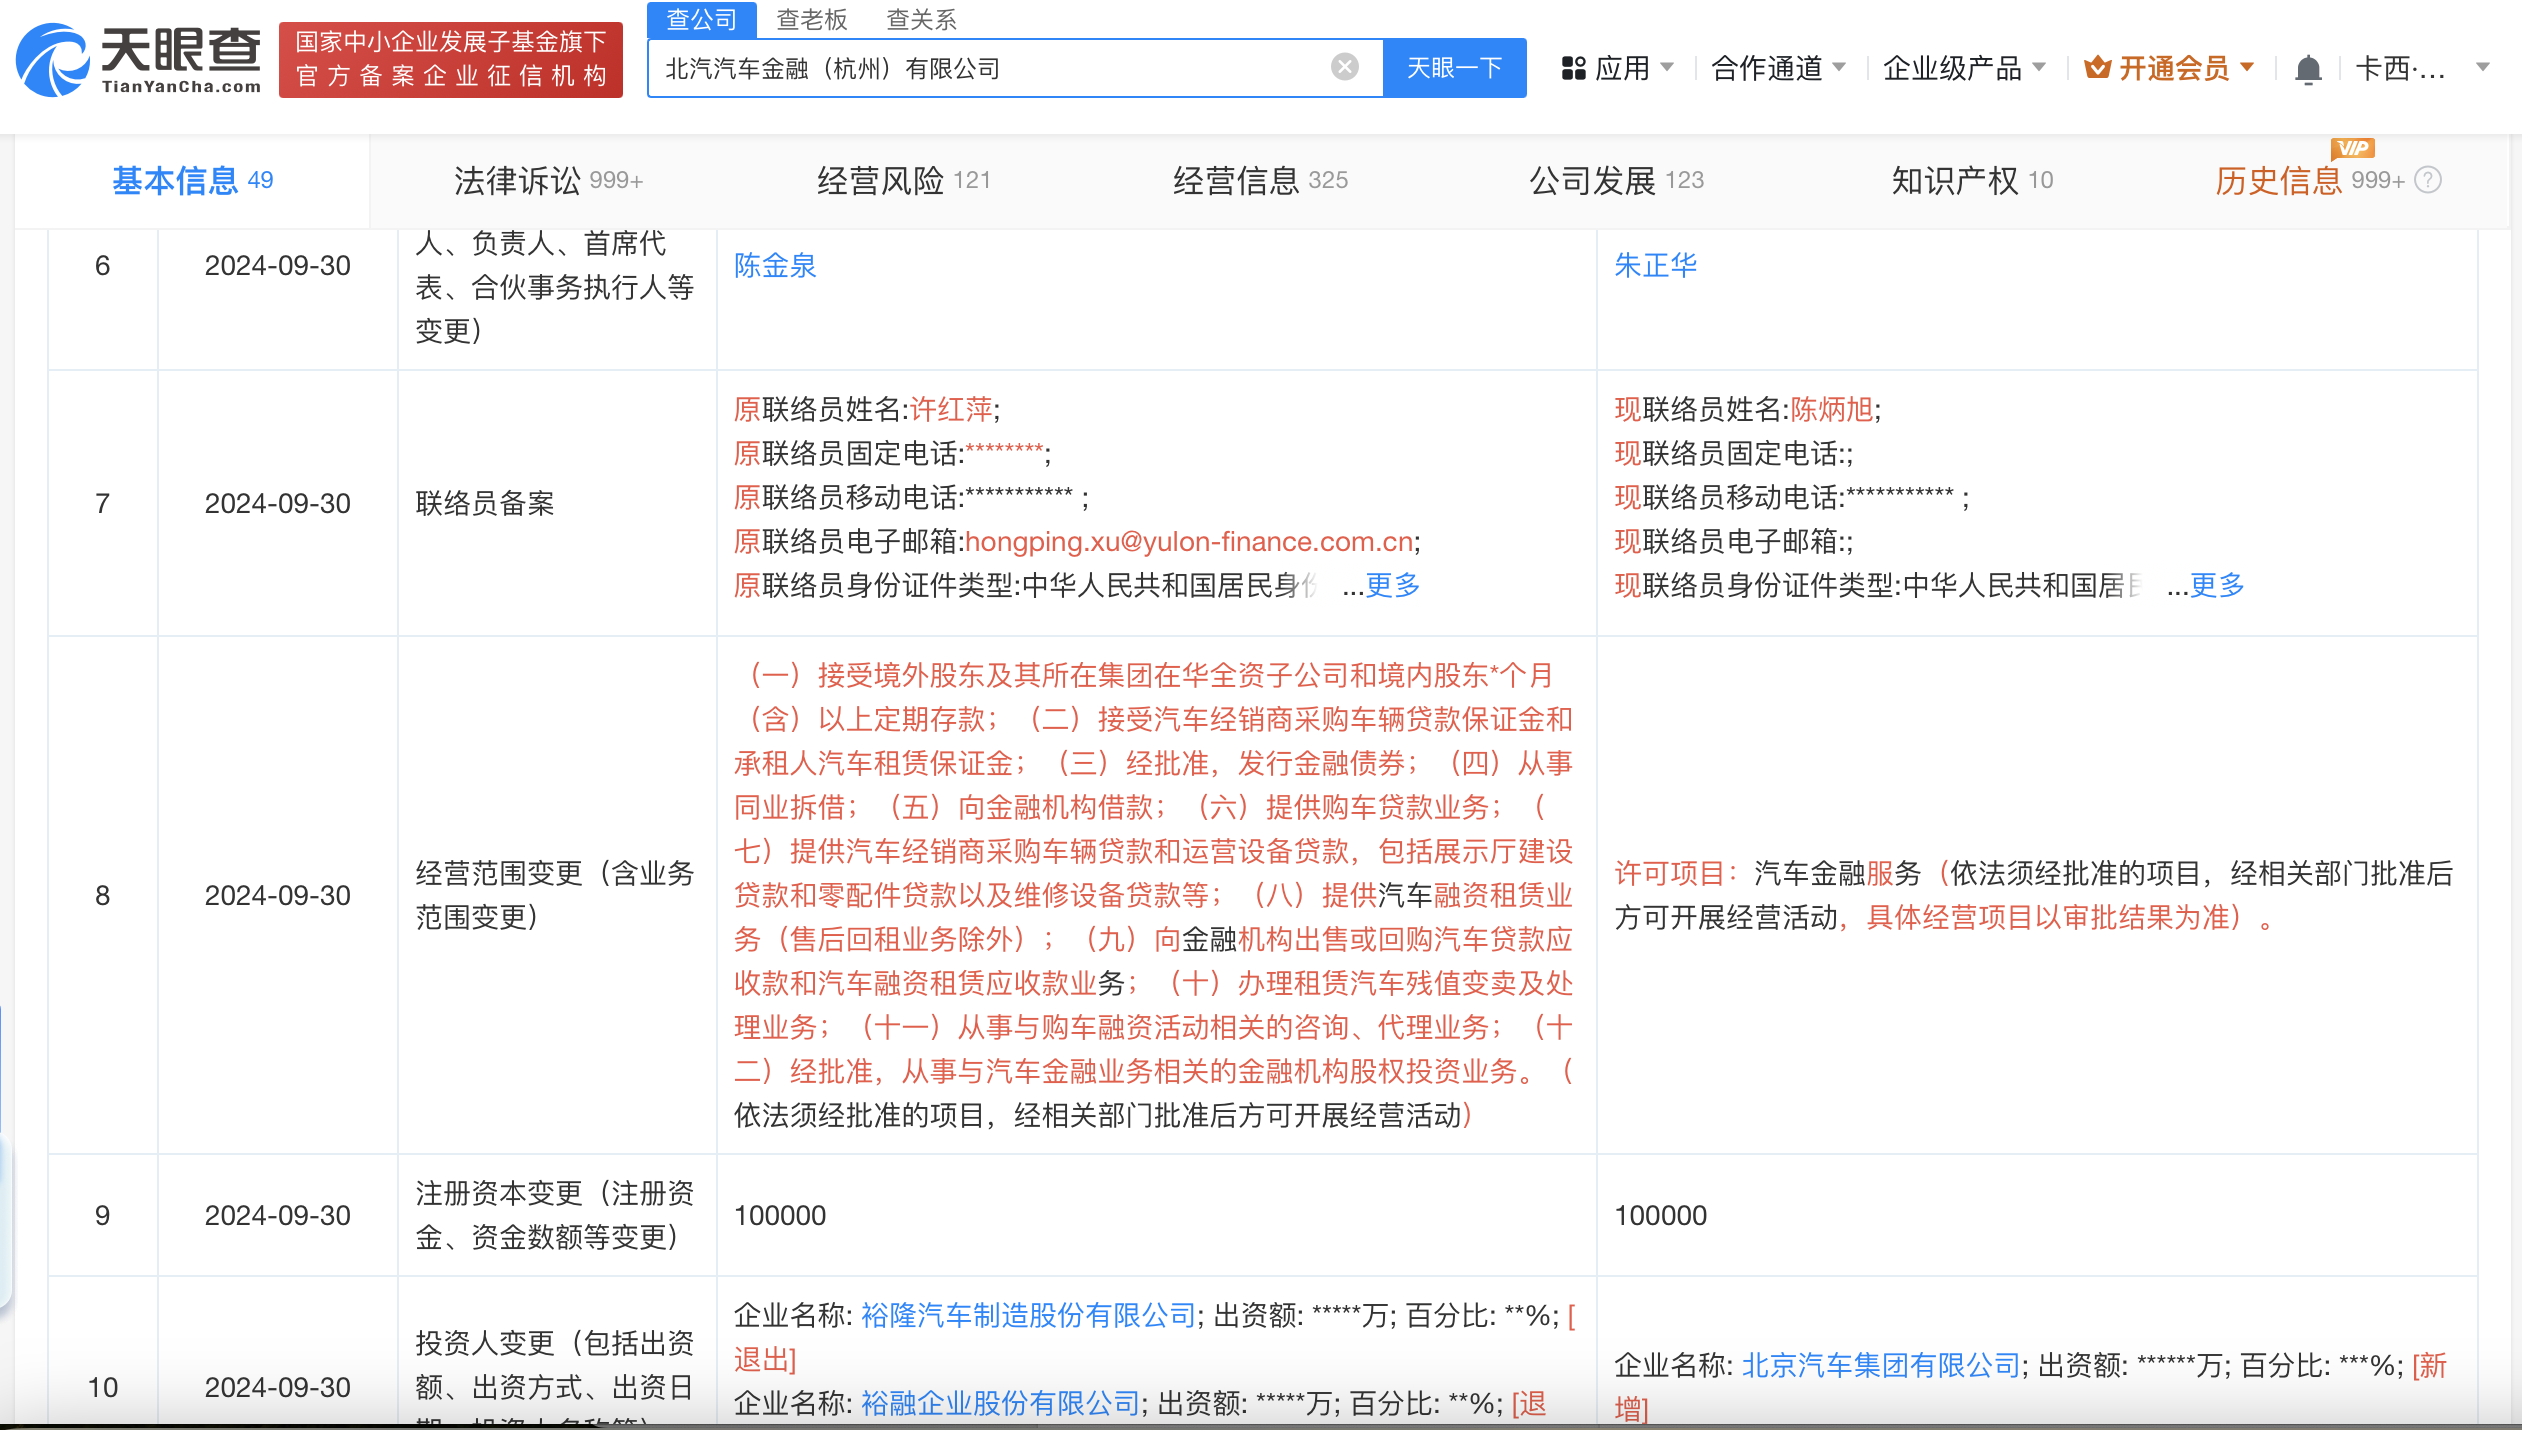Click the TianYanCha logo
The height and width of the screenshot is (1430, 2522).
tap(138, 60)
